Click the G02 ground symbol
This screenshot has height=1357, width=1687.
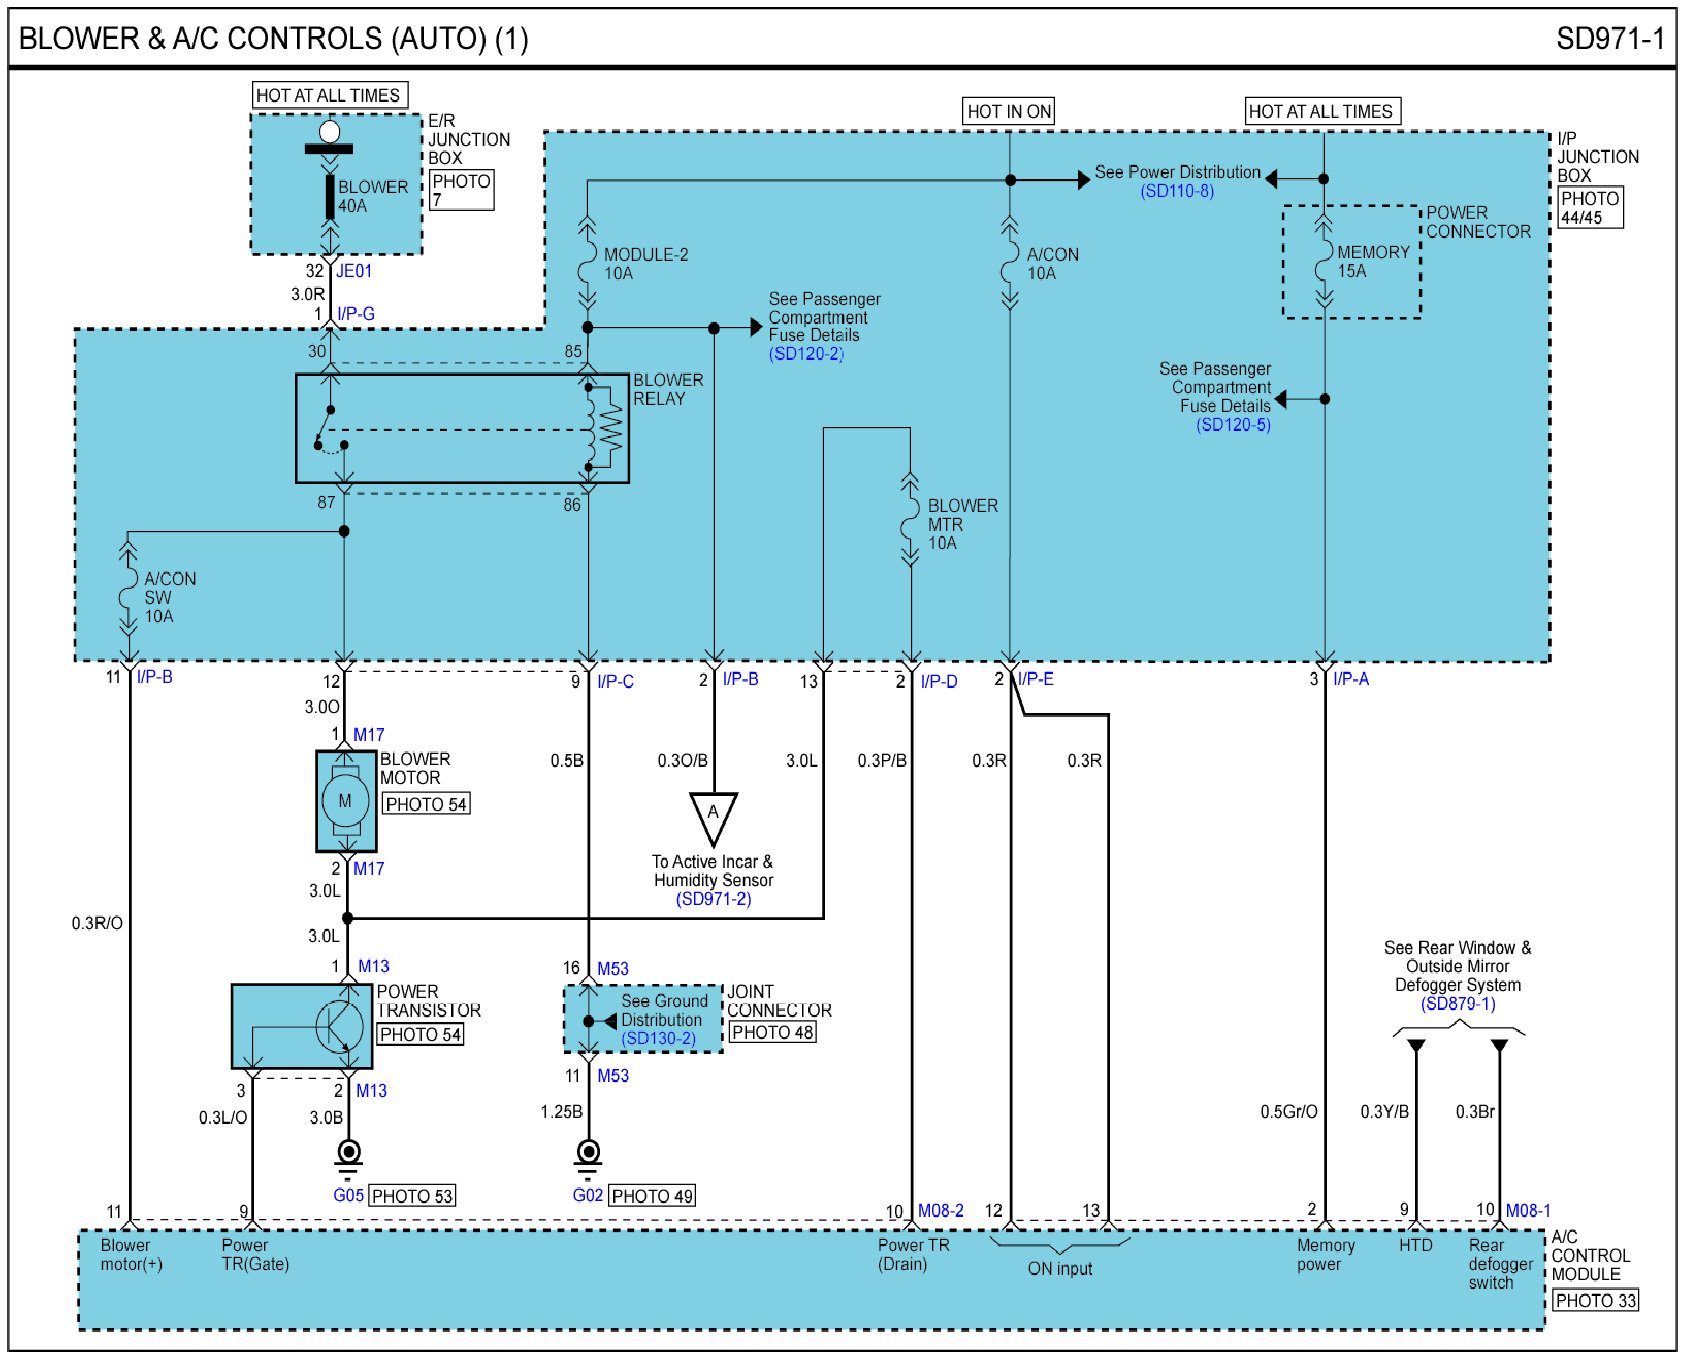[x=588, y=1155]
